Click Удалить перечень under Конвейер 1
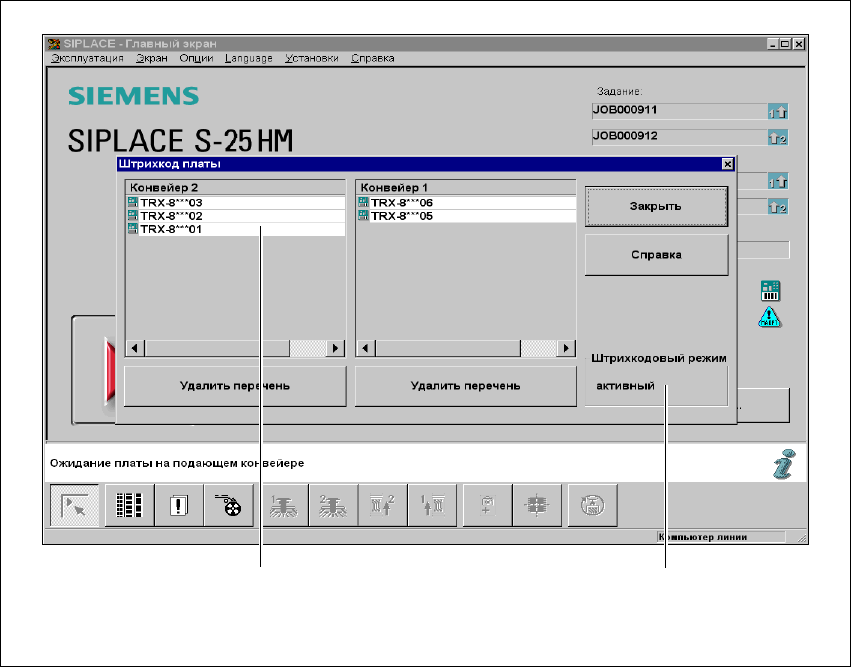 465,385
